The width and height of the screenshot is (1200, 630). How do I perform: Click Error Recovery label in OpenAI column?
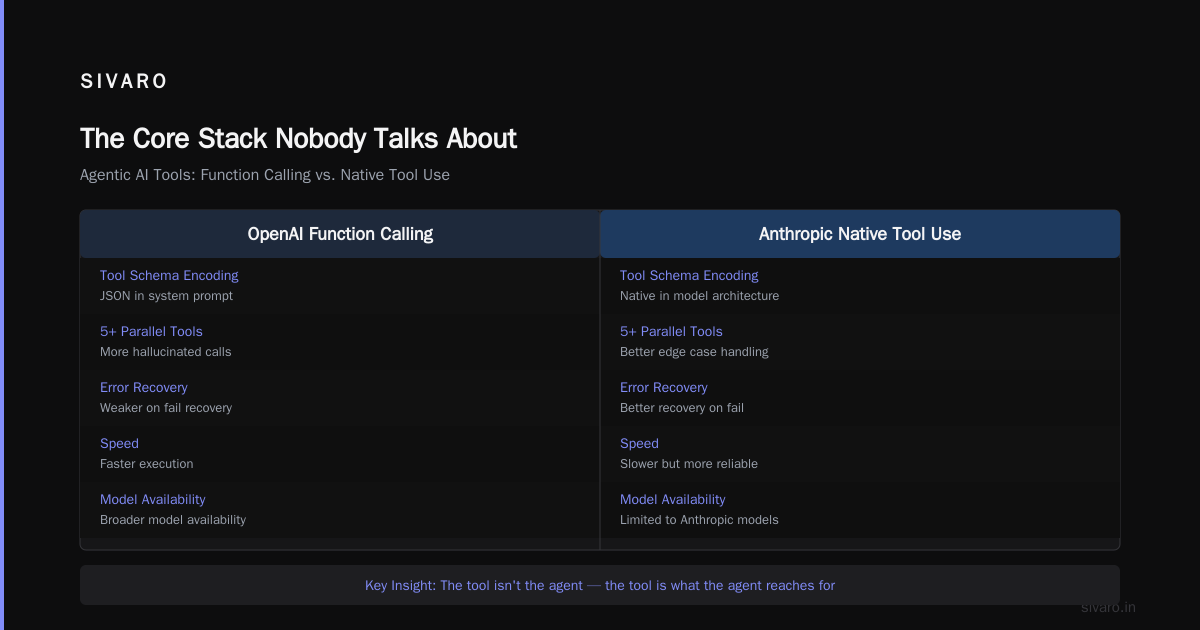tap(144, 387)
